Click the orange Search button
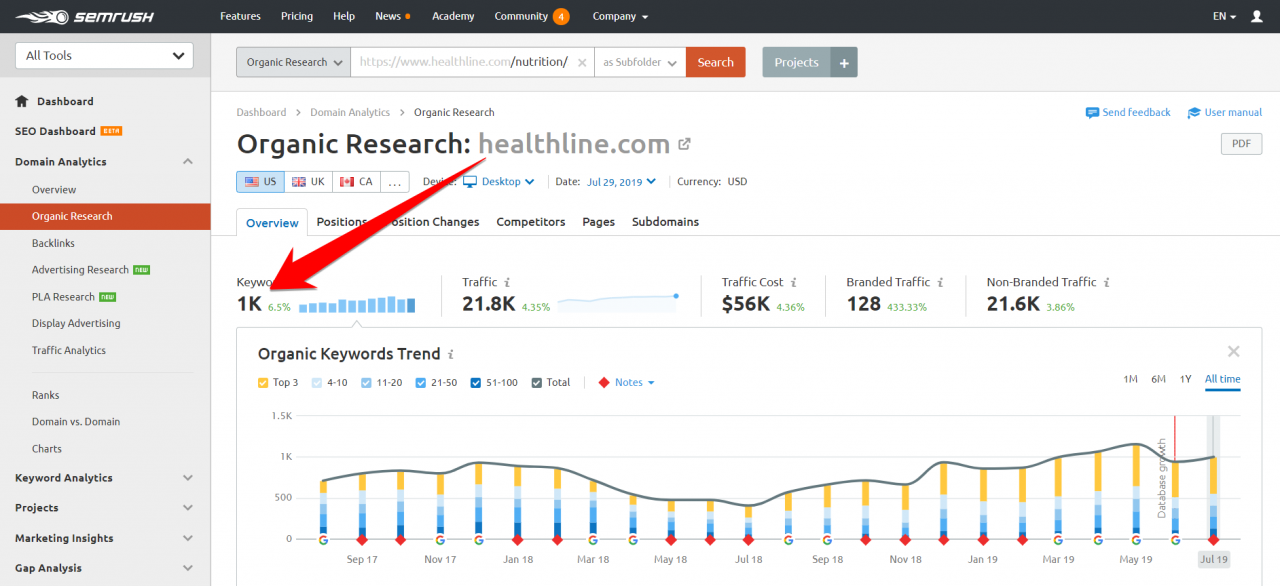 coord(715,62)
